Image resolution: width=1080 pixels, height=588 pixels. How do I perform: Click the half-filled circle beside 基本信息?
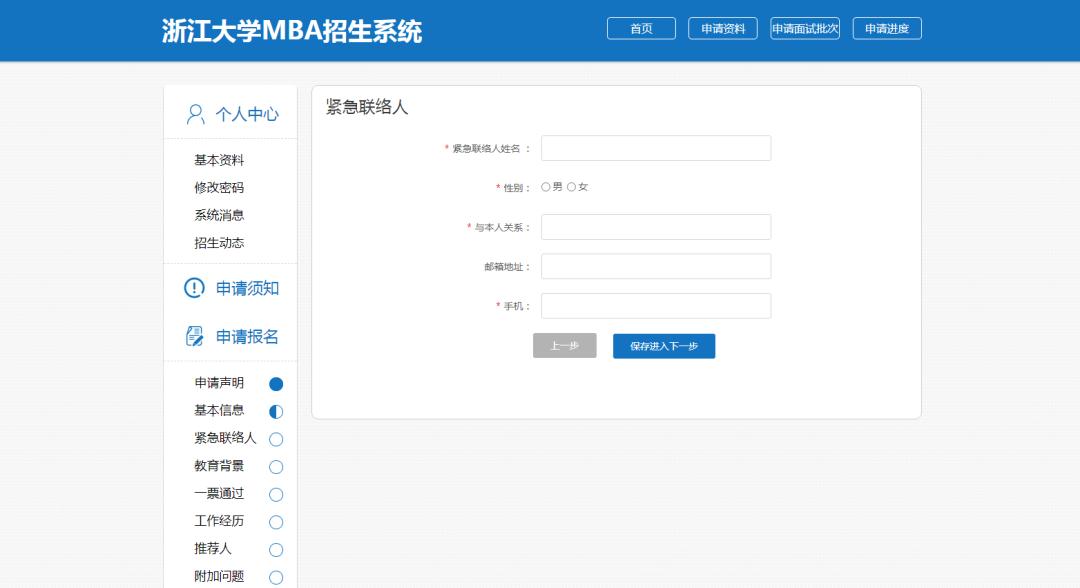pos(276,410)
